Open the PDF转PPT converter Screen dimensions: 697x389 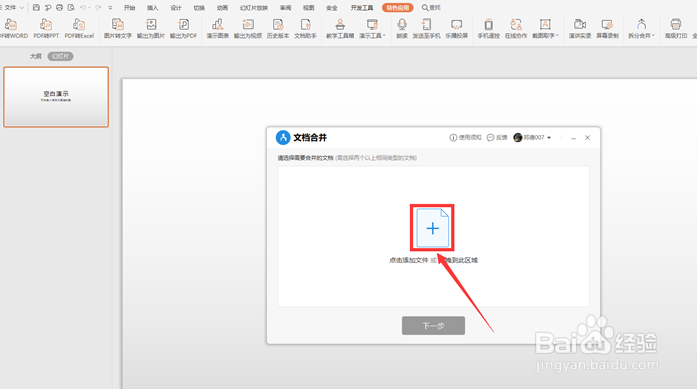click(46, 28)
